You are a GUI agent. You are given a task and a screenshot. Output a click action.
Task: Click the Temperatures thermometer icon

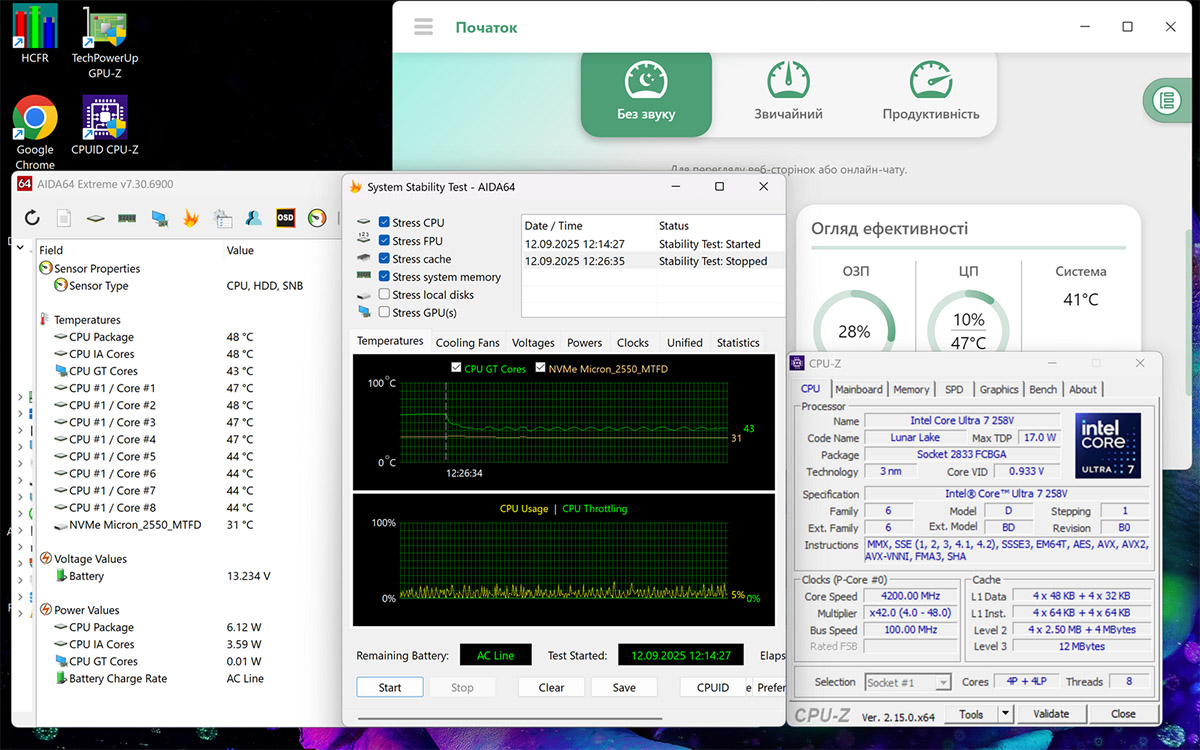tap(45, 320)
